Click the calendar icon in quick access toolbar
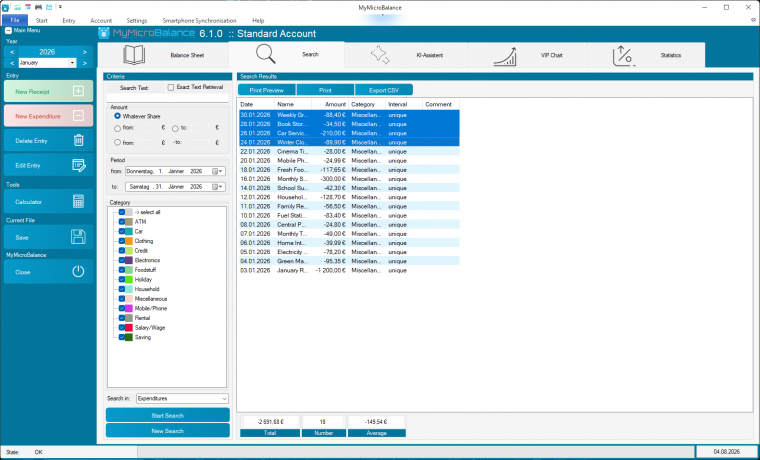The height and width of the screenshot is (460, 760). coord(28,7)
